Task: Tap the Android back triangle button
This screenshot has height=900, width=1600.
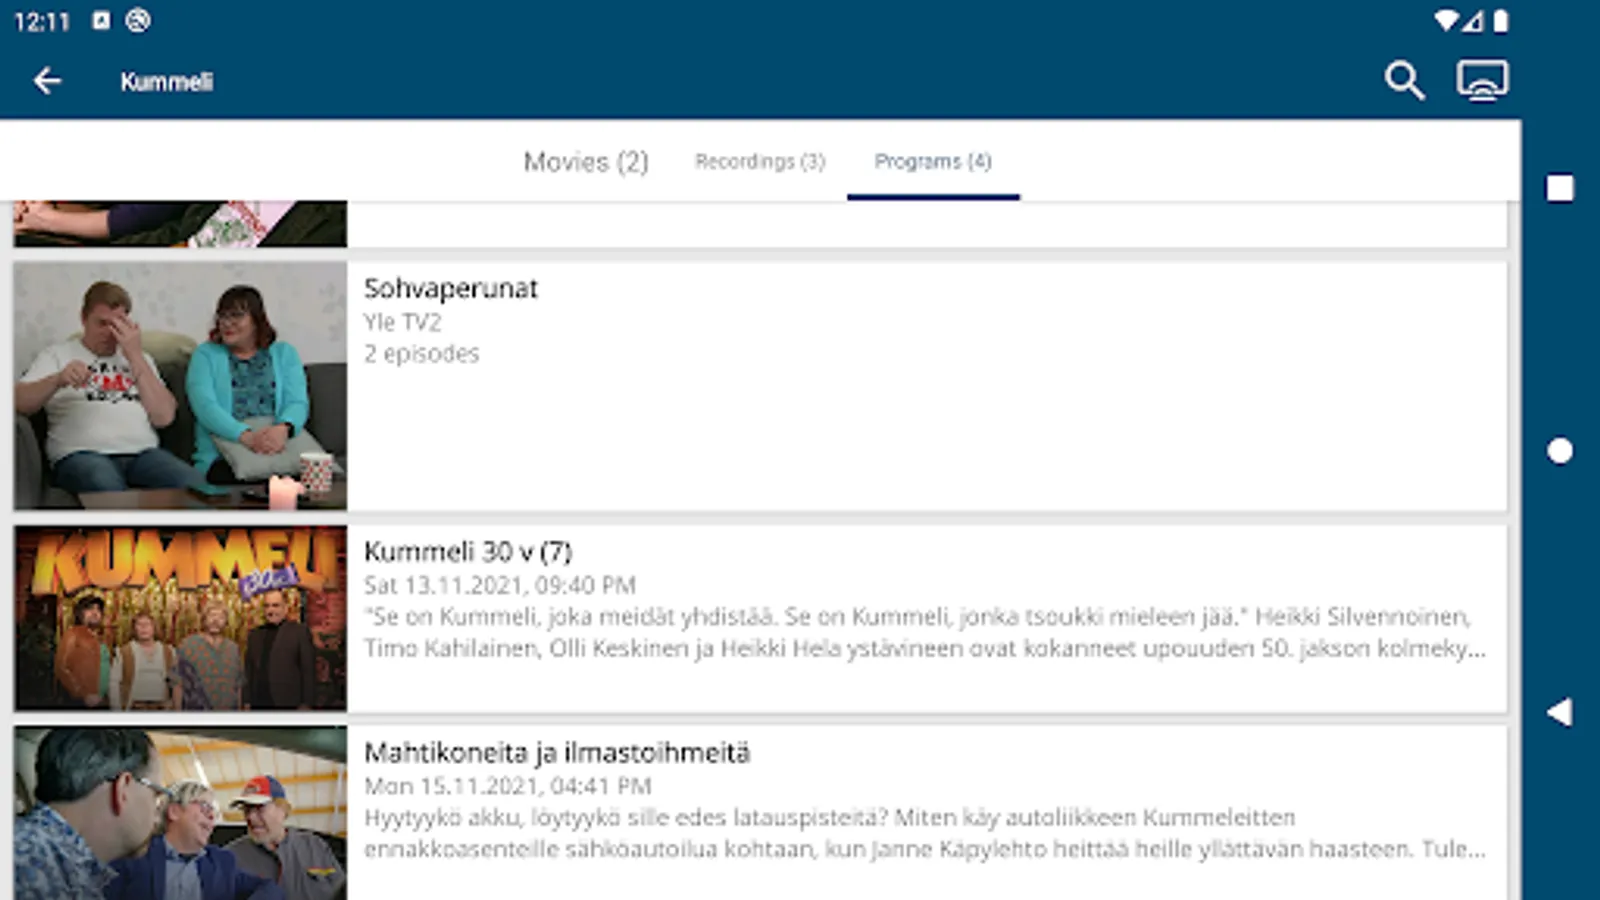Action: pos(1559,712)
